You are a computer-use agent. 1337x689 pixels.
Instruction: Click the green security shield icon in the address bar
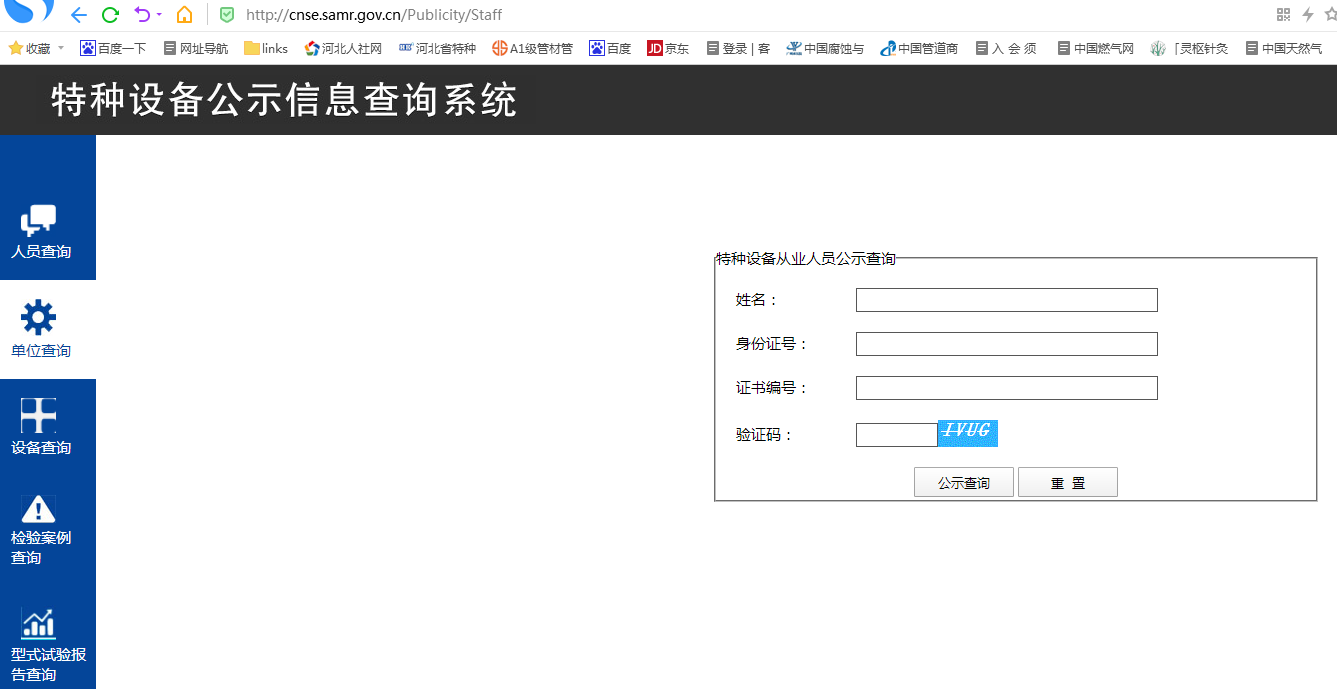pyautogui.click(x=227, y=15)
